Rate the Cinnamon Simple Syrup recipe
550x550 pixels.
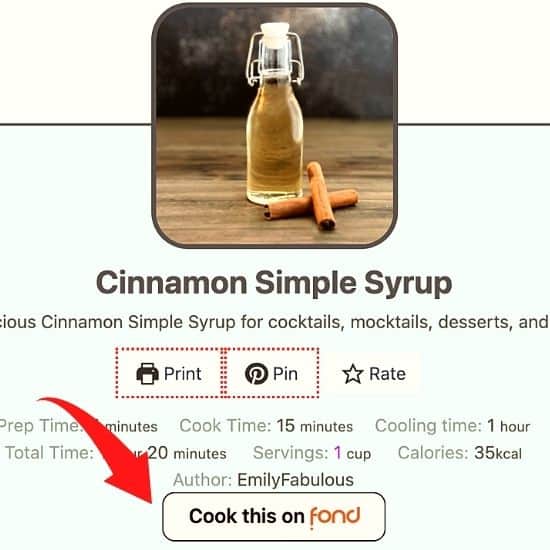click(x=374, y=374)
